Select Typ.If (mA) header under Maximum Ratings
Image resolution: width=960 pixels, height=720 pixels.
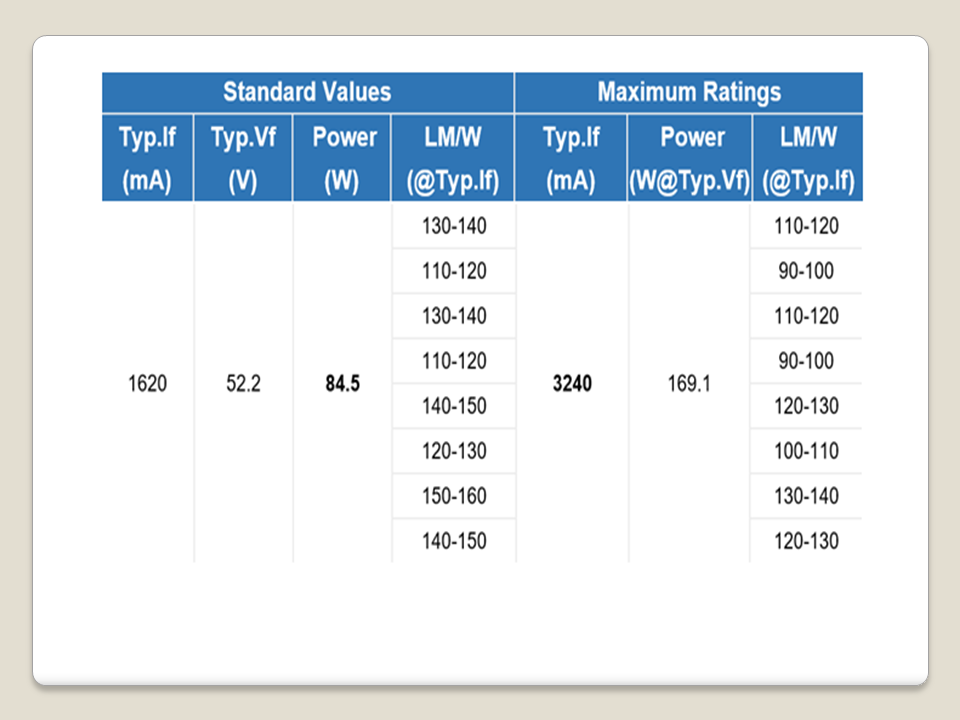[x=571, y=159]
